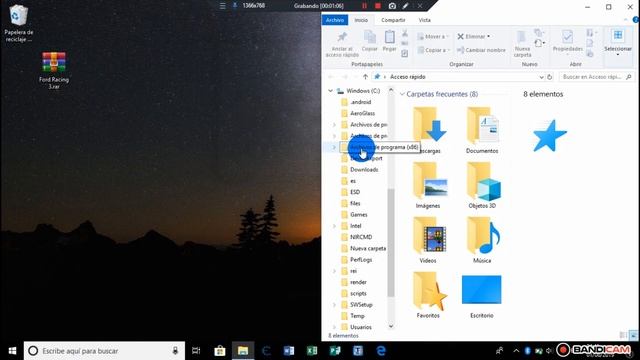Expand the rei folder node
The width and height of the screenshot is (640, 360).
click(x=334, y=271)
